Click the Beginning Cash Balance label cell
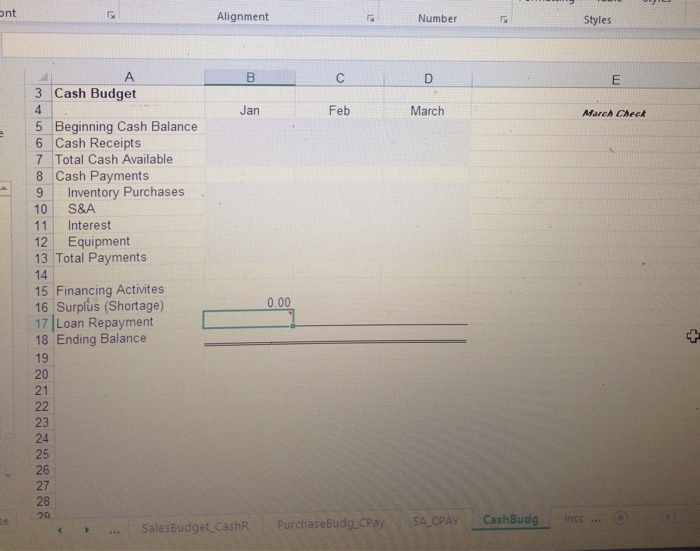This screenshot has width=700, height=551. [x=126, y=126]
